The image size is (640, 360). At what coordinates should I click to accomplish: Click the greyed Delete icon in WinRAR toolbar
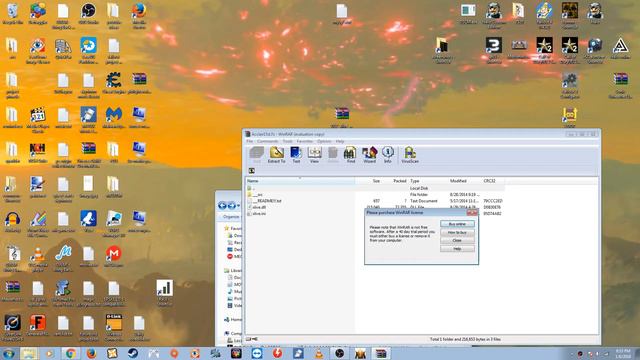pyautogui.click(x=333, y=155)
